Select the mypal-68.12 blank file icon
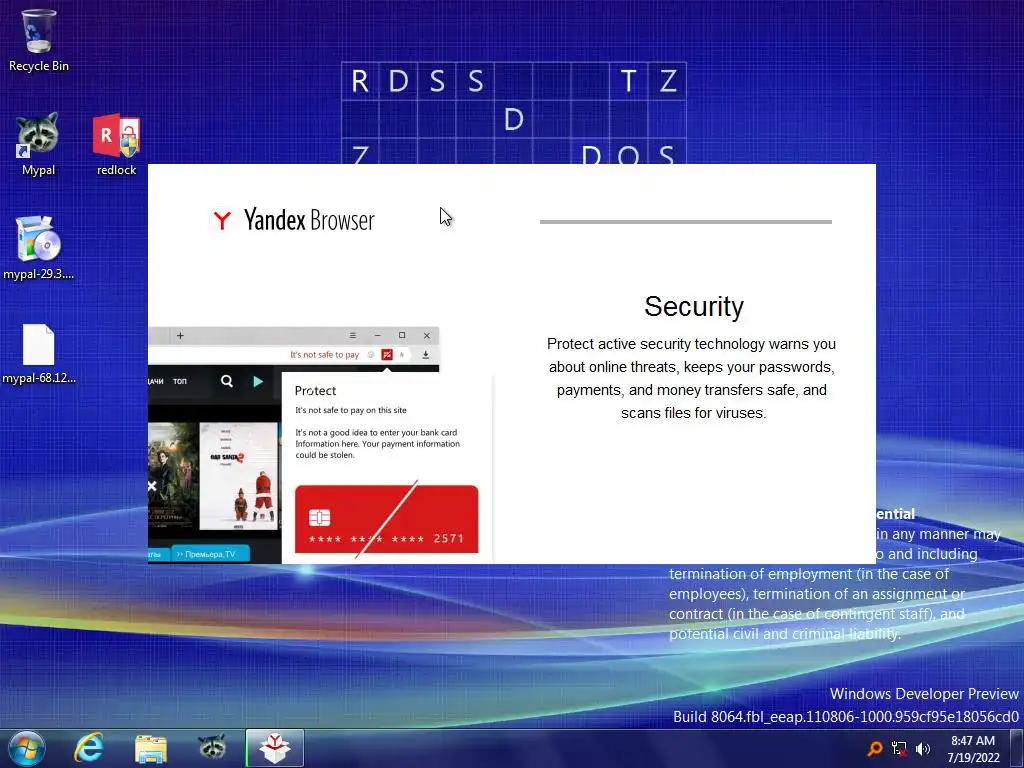Screen dimensions: 1024x768 pyautogui.click(x=38, y=353)
